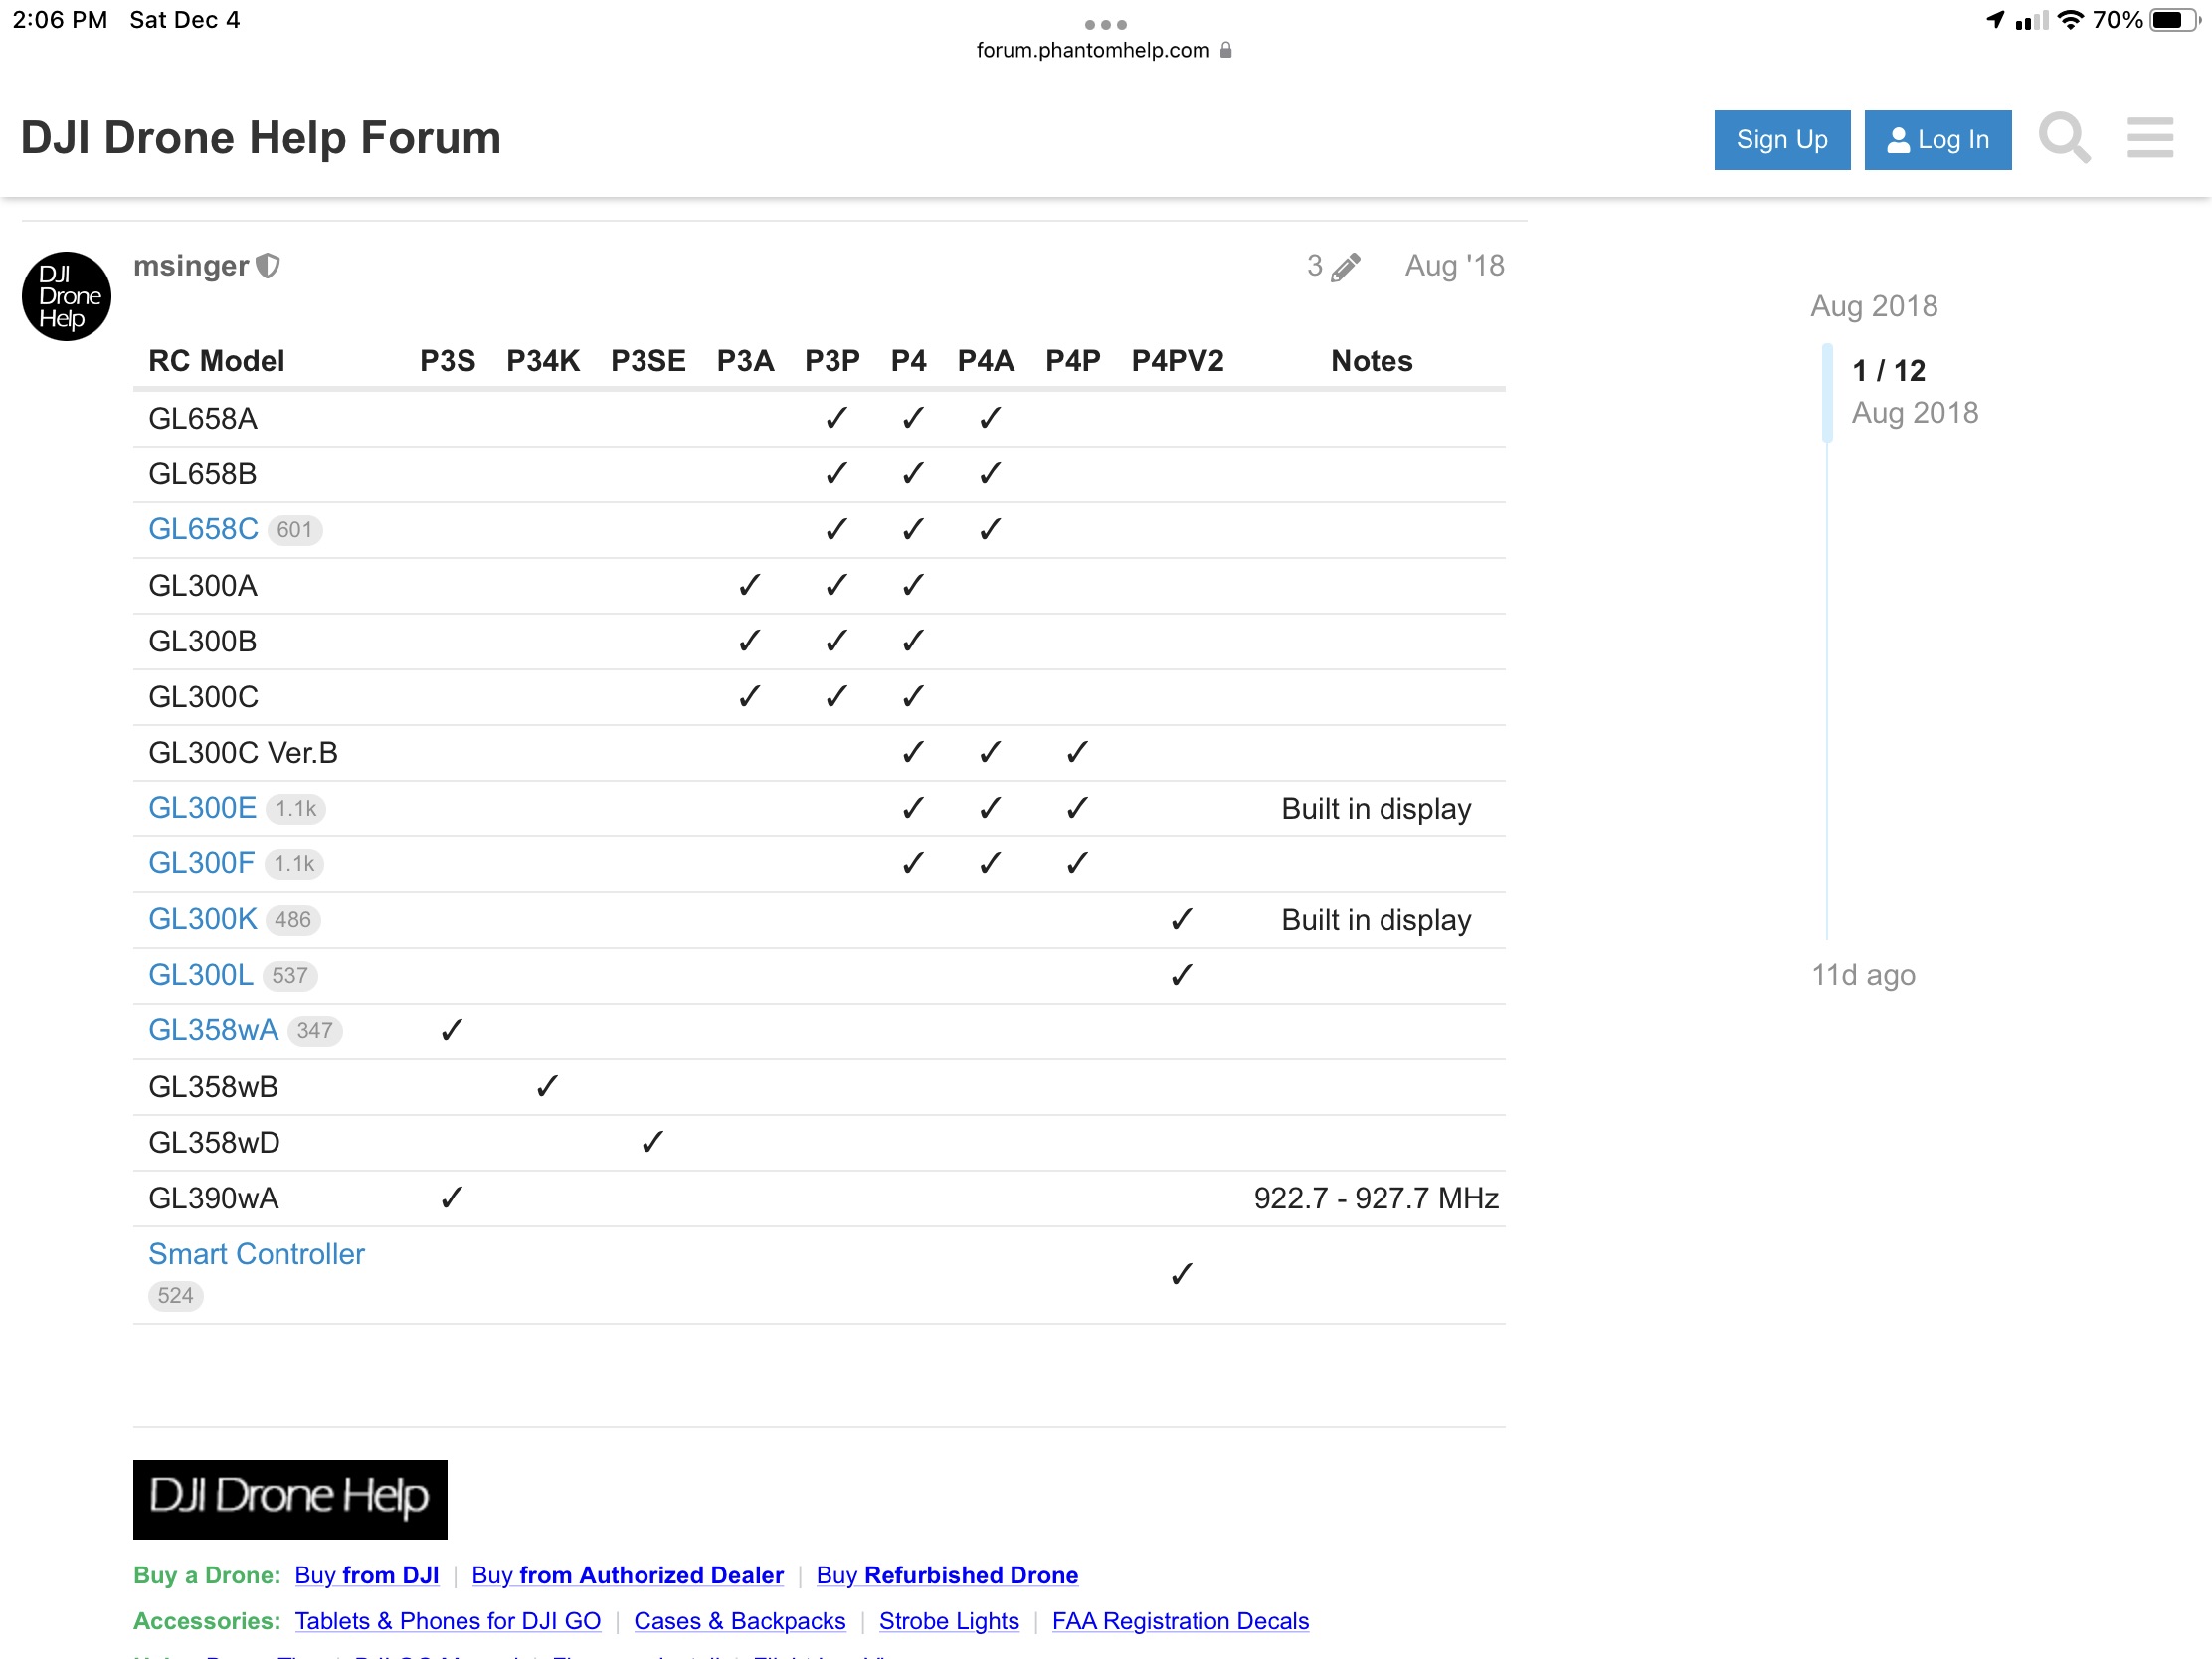Click the Sign Up button
This screenshot has width=2212, height=1659.
[x=1781, y=140]
